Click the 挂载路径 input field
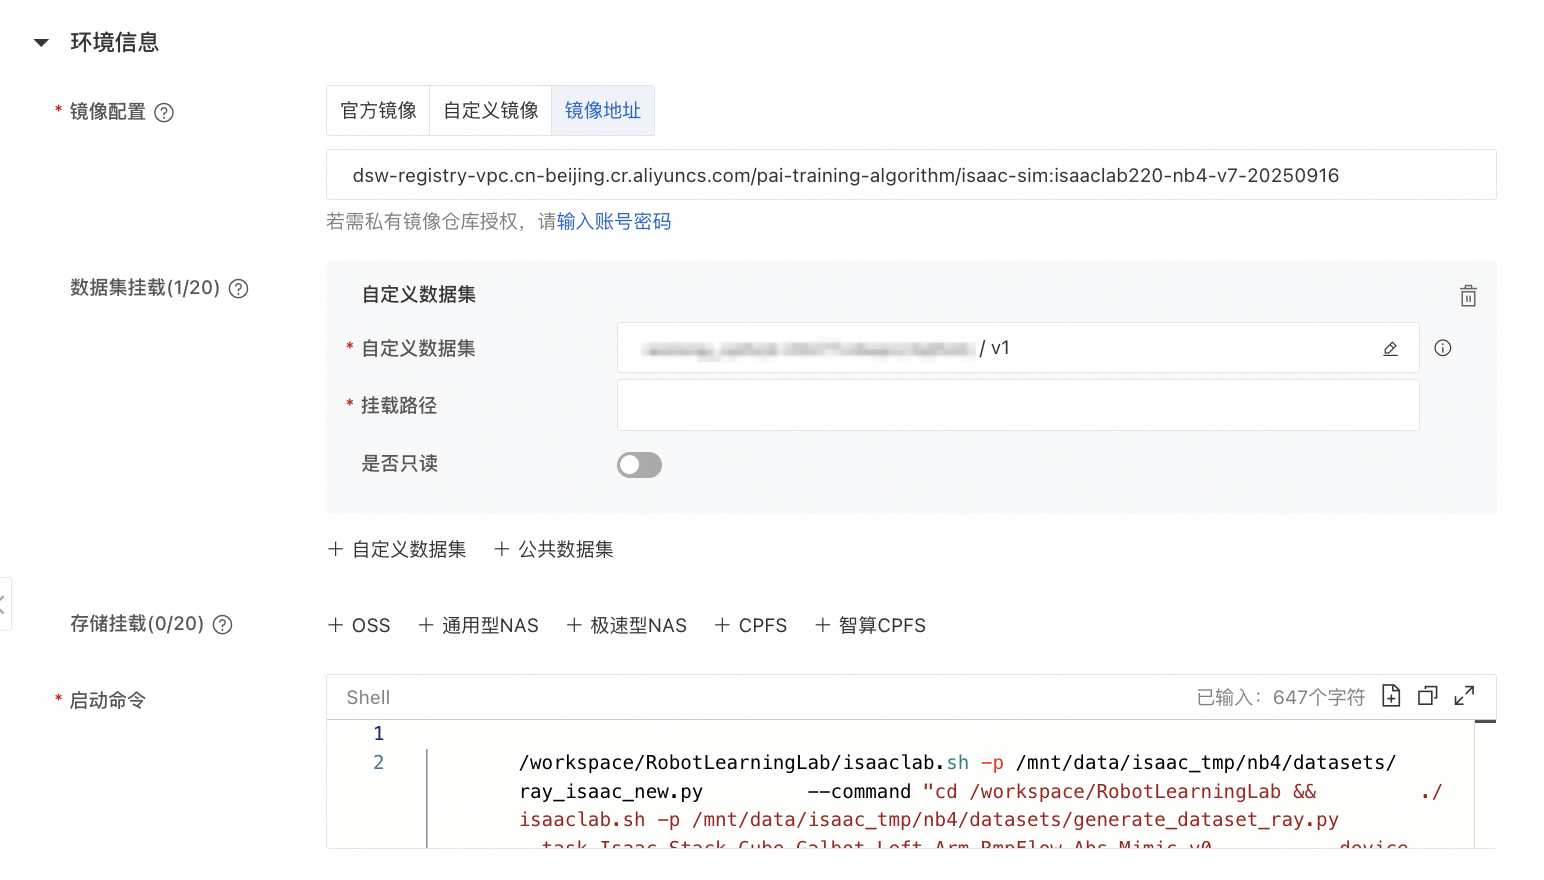Viewport: 1544px width, 880px height. (x=1018, y=405)
